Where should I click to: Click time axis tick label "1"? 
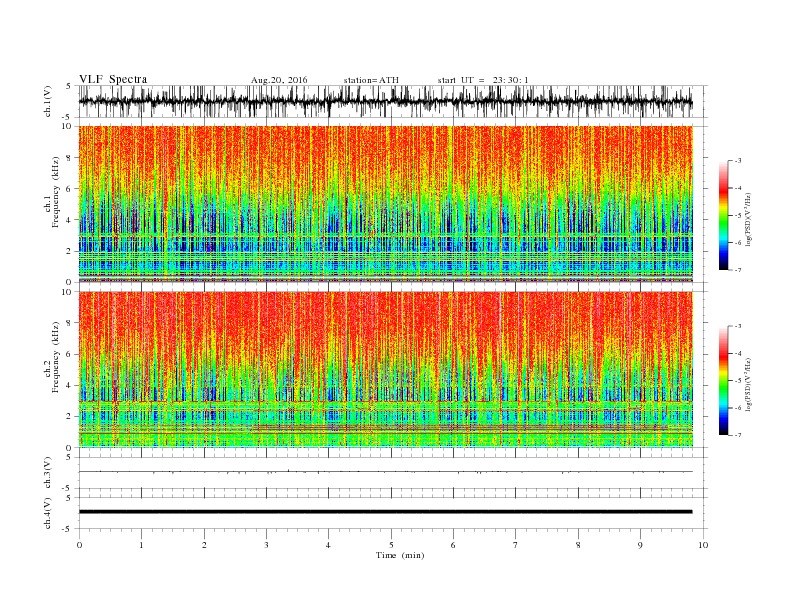click(141, 545)
